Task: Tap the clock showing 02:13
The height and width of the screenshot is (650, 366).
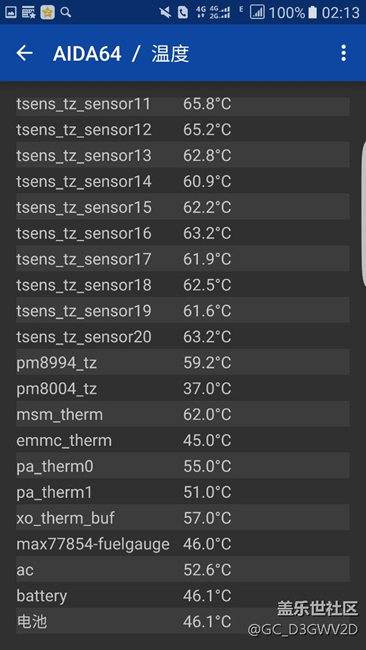Action: (341, 12)
